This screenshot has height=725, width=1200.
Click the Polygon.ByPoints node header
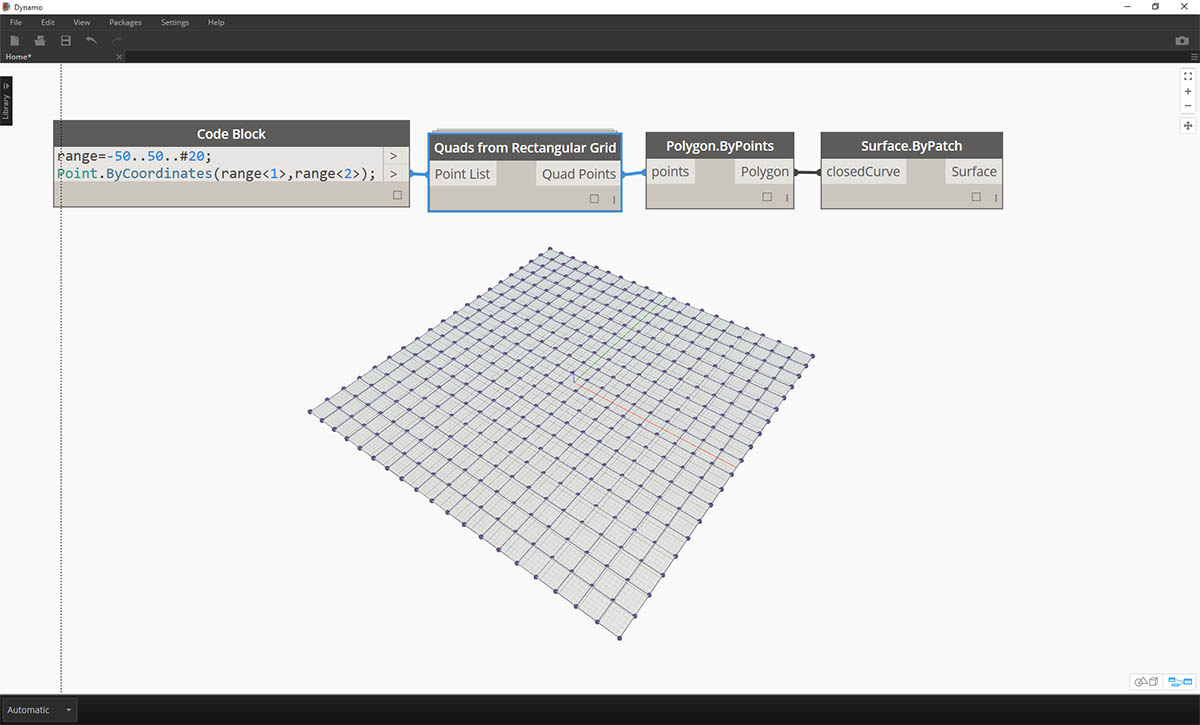click(x=720, y=146)
